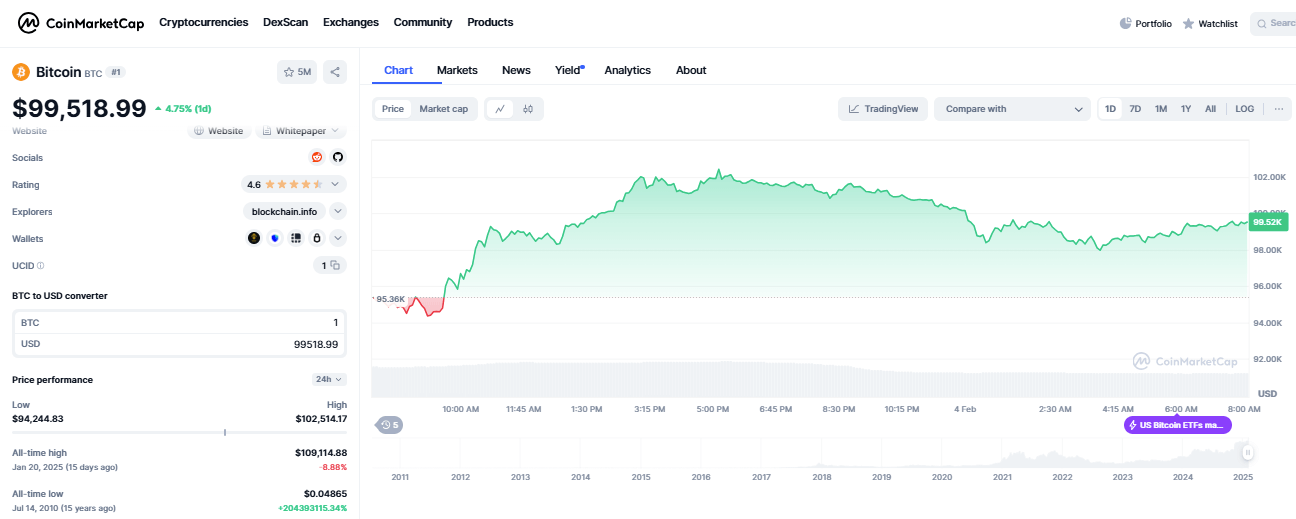
Task: Open the Exchanges menu in navigation
Action: click(x=350, y=22)
